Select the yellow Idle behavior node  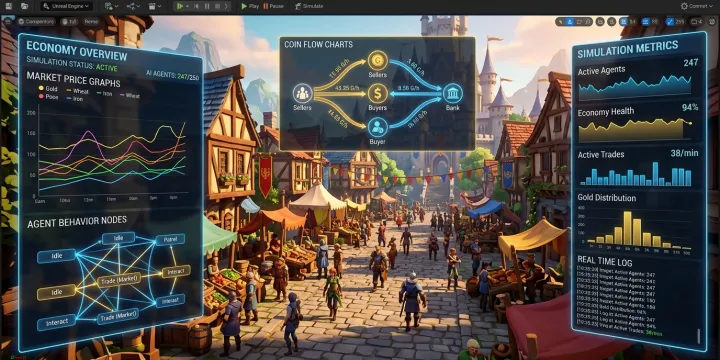(x=56, y=291)
